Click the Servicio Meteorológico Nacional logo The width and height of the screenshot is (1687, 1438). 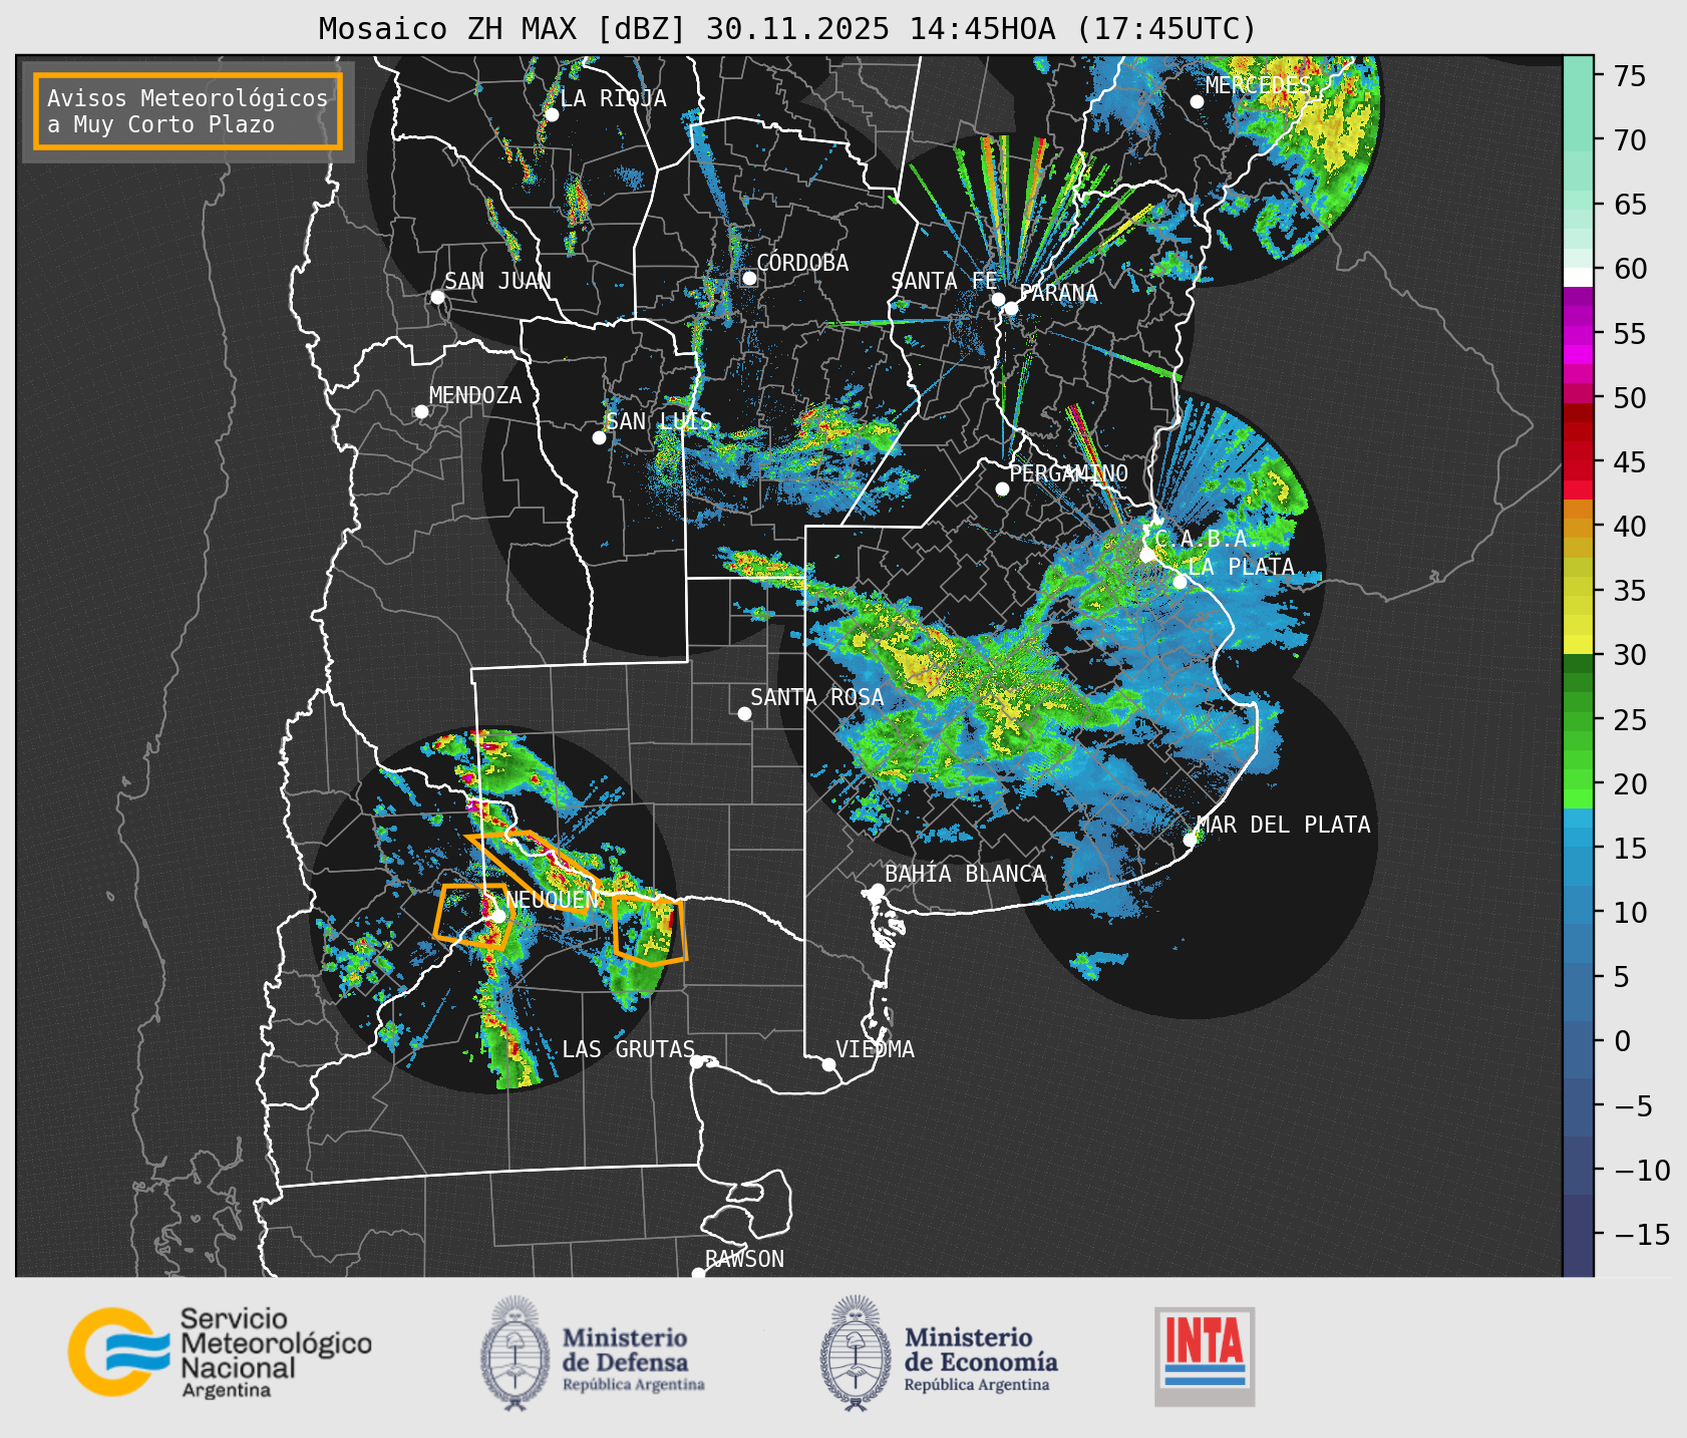click(219, 1352)
